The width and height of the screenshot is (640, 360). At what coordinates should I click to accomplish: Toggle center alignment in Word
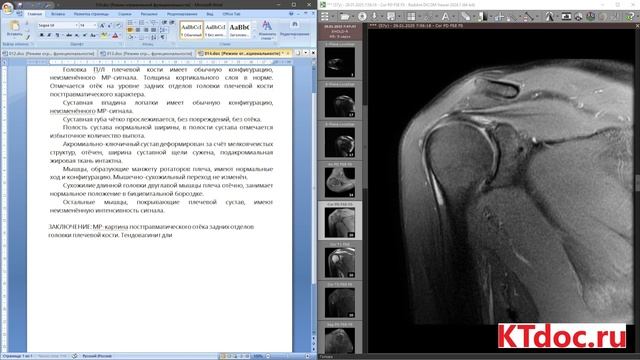[x=138, y=30]
